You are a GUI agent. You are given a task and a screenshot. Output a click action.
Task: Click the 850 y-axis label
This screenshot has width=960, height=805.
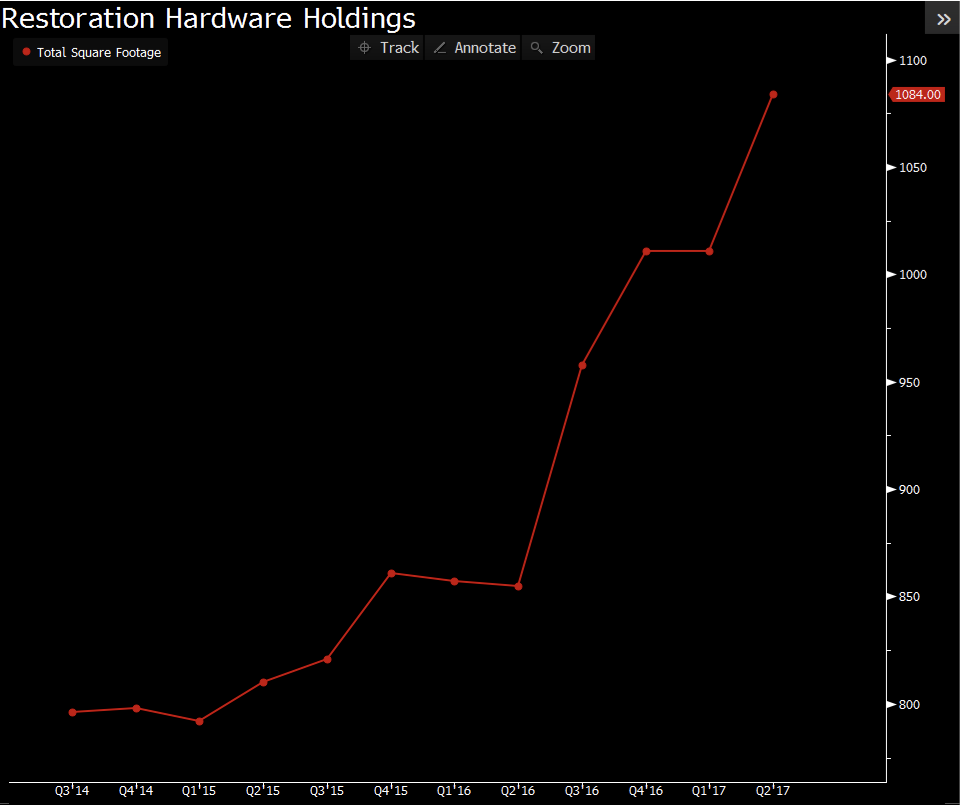coord(909,597)
